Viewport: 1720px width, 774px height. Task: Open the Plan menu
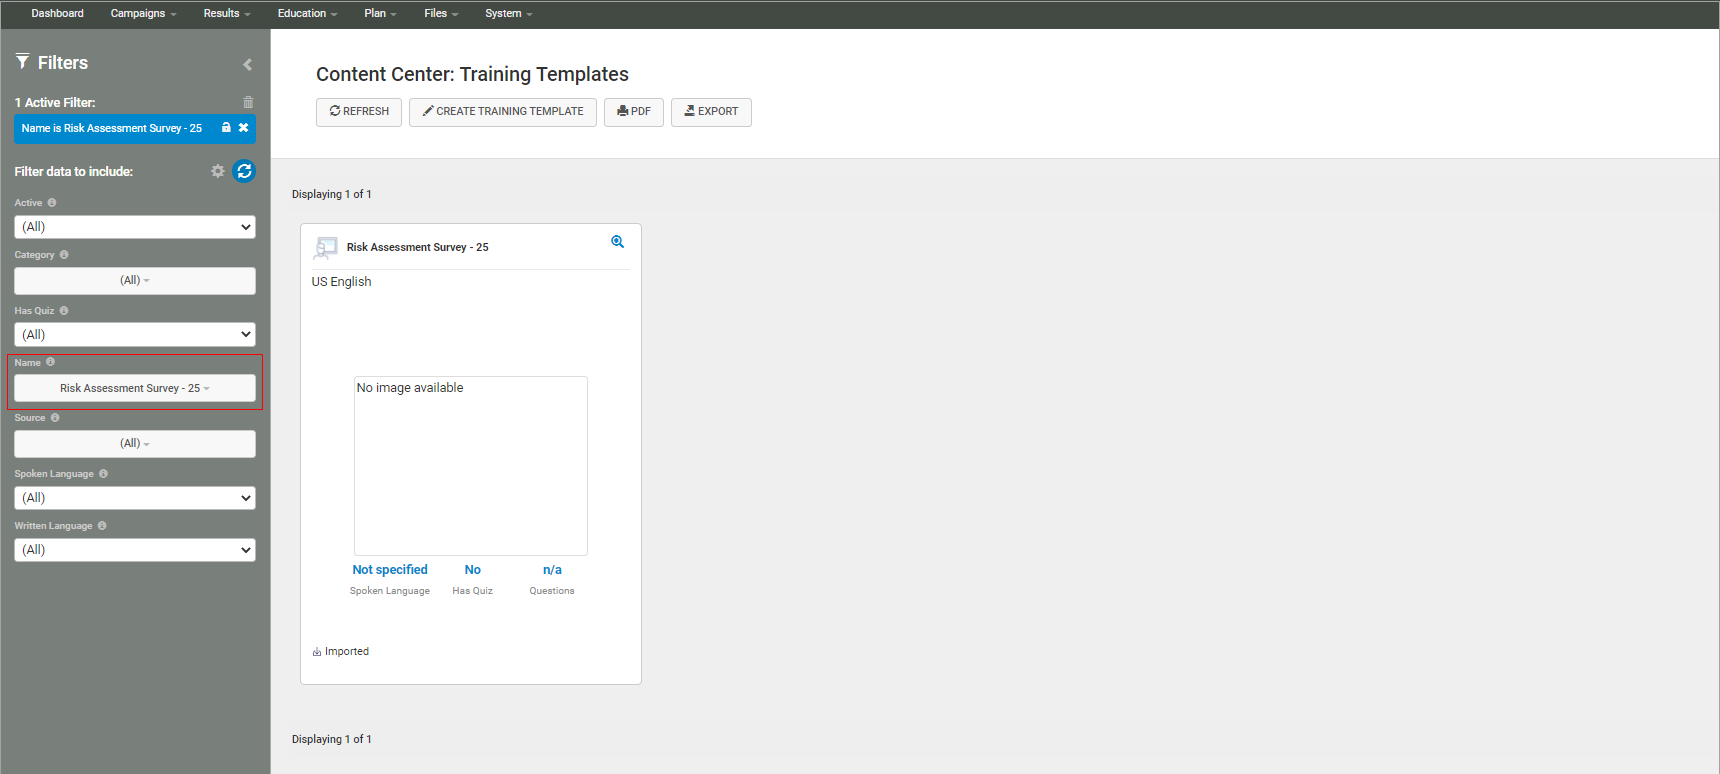380,14
